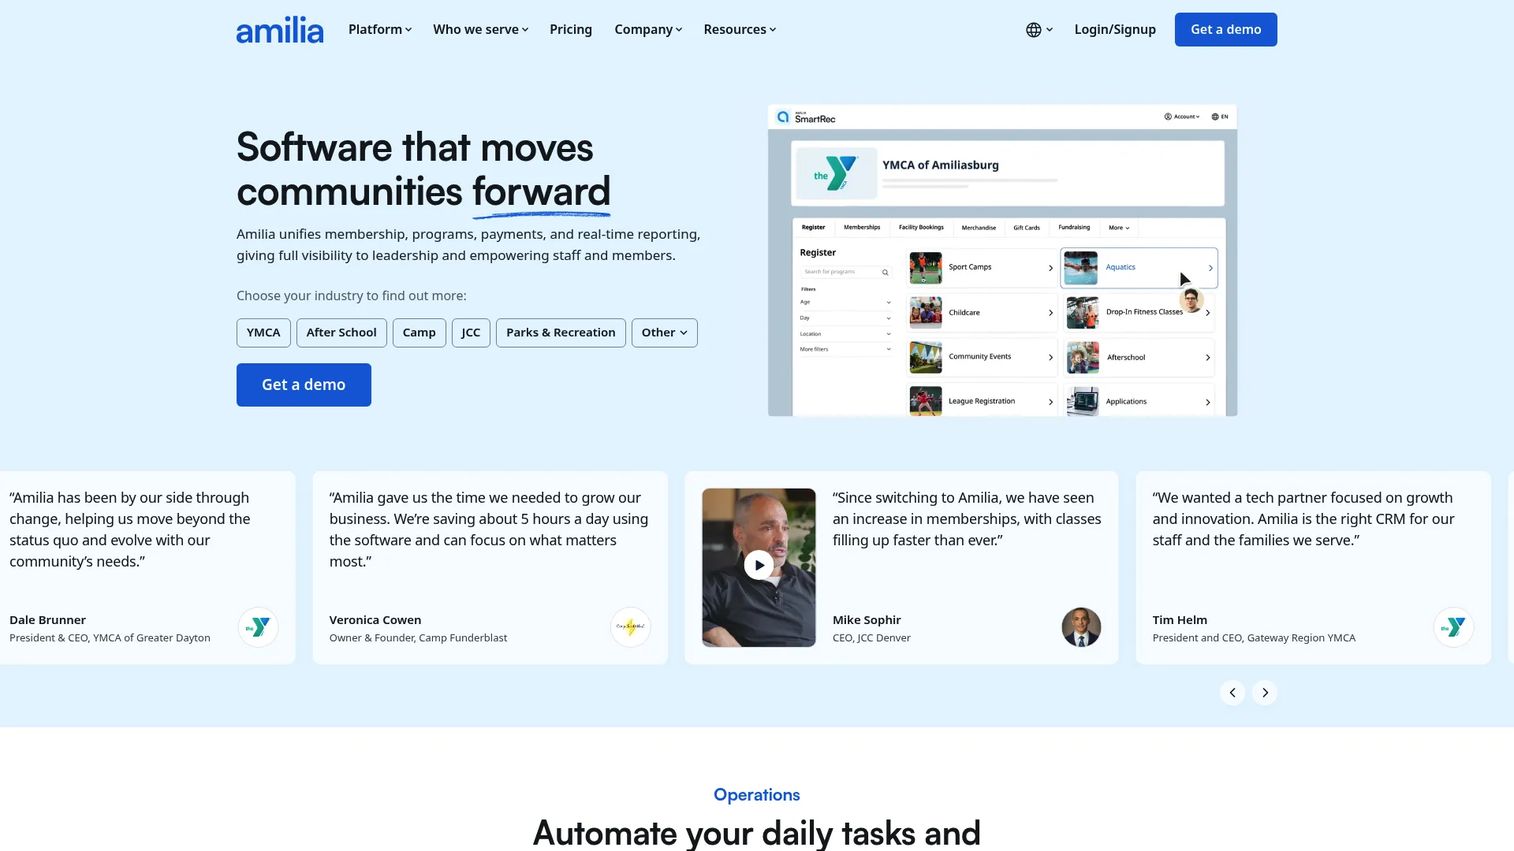
Task: Click the Operations section label
Action: click(757, 795)
